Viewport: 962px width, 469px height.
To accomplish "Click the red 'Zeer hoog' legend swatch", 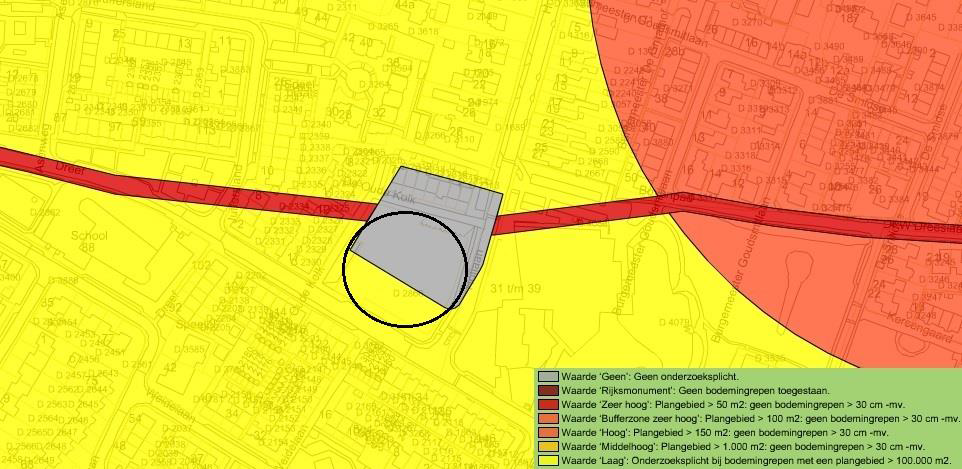I will click(x=548, y=405).
